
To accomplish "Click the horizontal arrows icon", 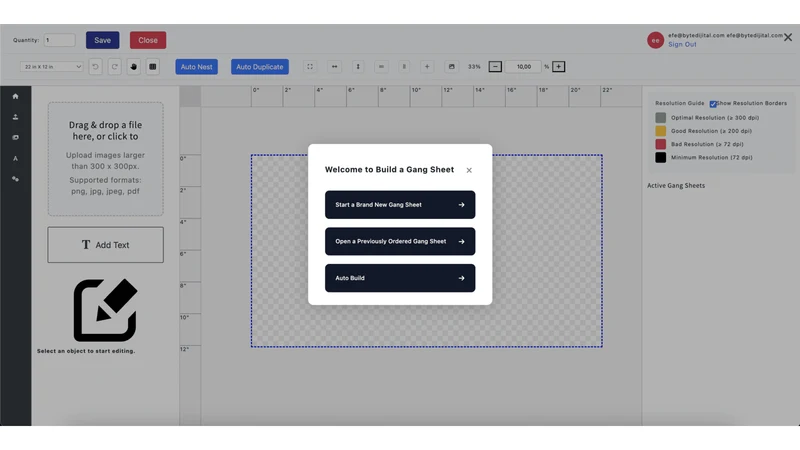I will tap(334, 67).
